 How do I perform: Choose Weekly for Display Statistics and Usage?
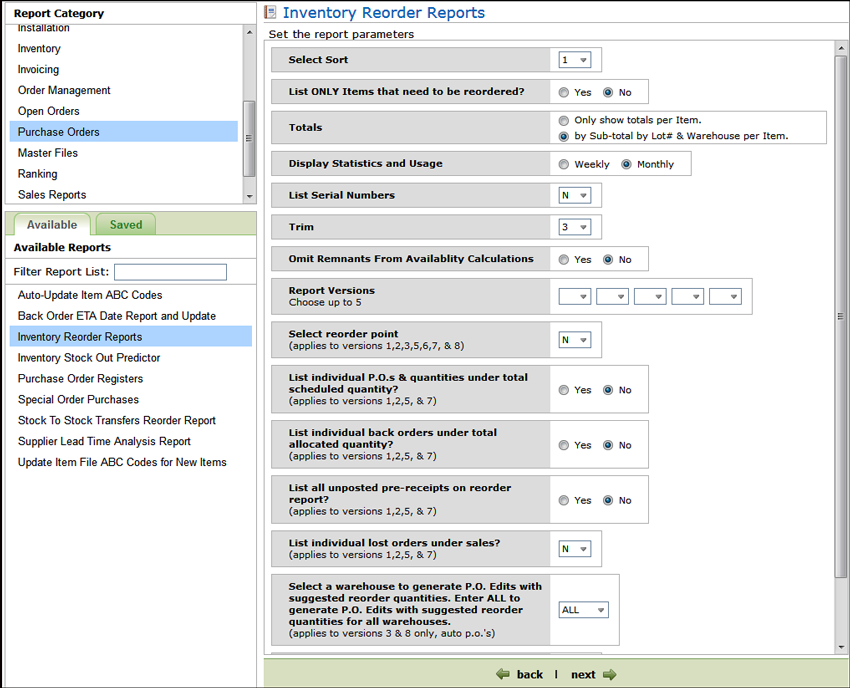pos(565,164)
